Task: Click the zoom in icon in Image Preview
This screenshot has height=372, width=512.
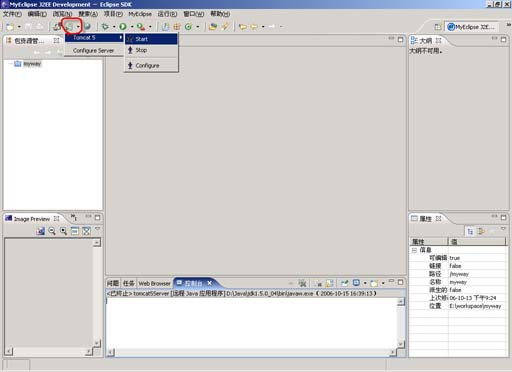Action: 63,231
